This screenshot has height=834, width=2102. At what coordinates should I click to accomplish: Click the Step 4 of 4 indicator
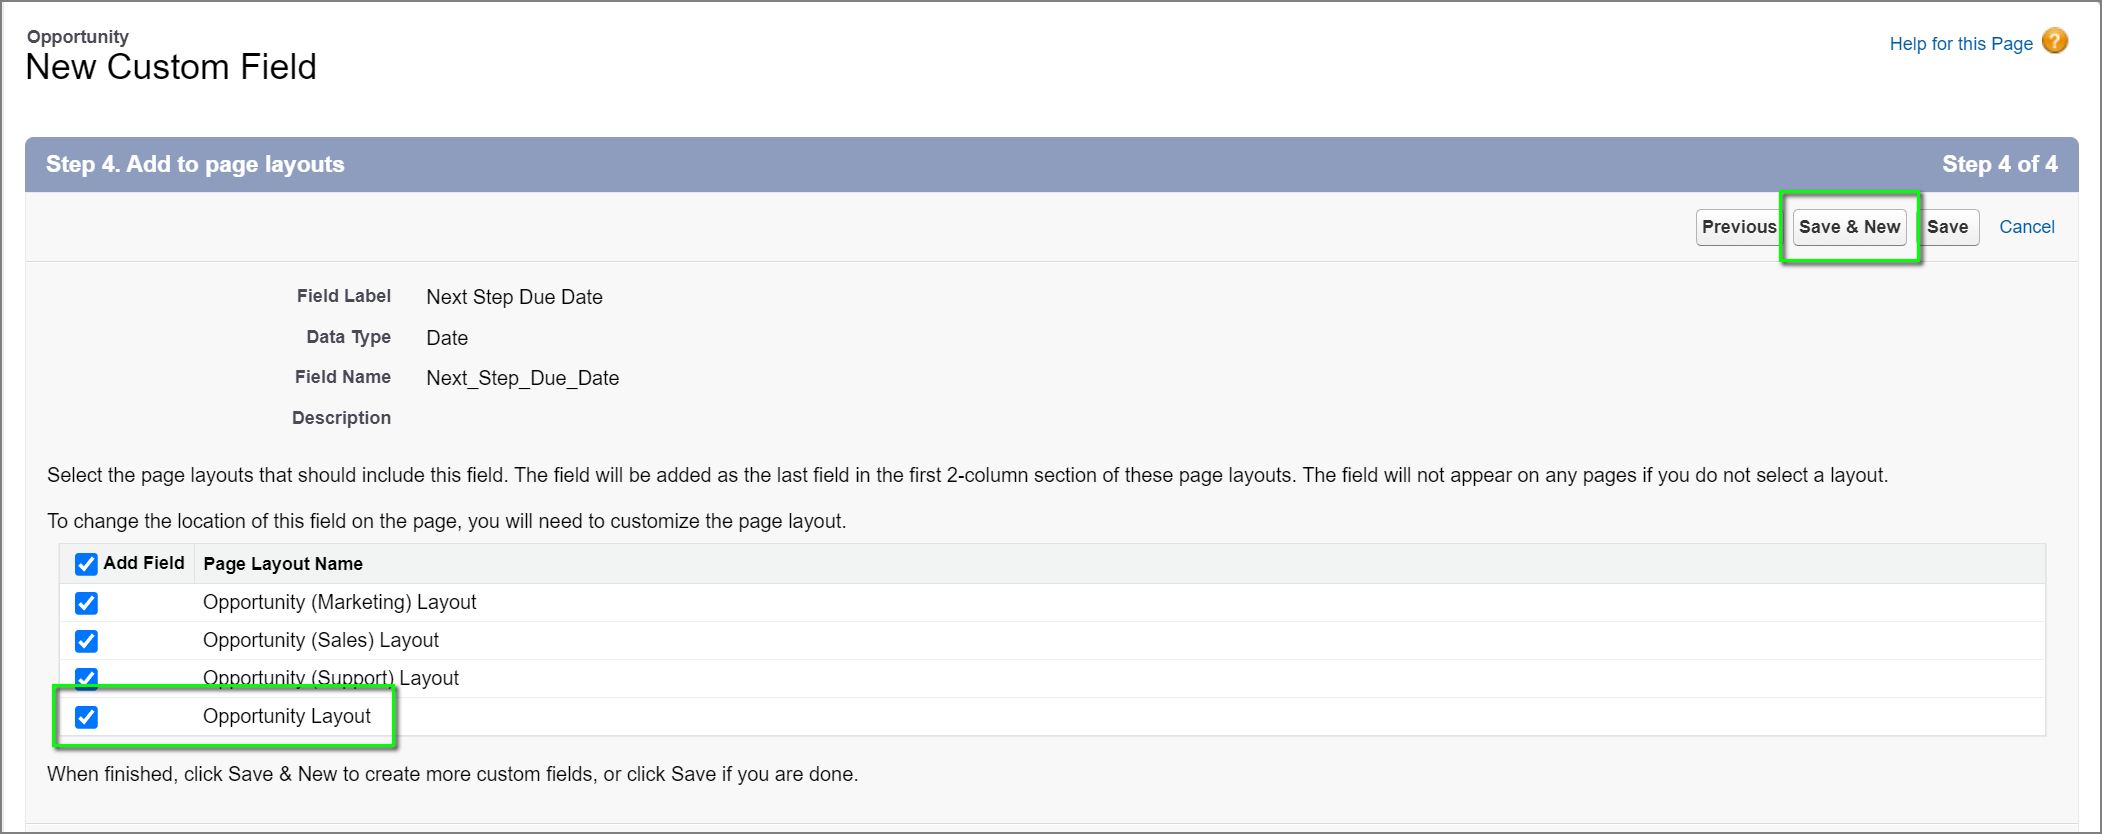click(1999, 164)
